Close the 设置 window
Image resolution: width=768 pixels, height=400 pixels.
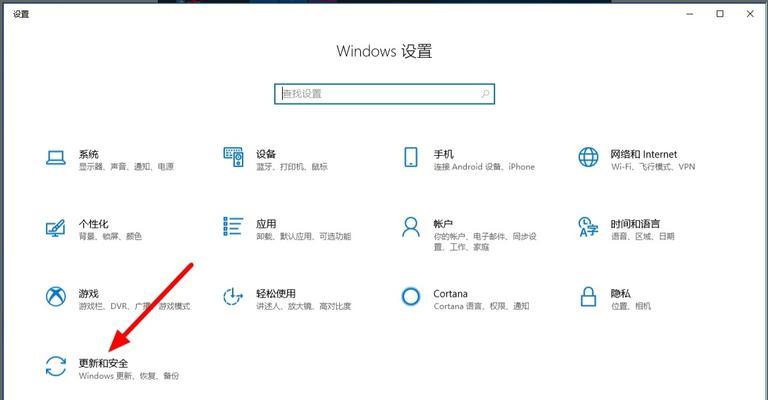coord(750,14)
